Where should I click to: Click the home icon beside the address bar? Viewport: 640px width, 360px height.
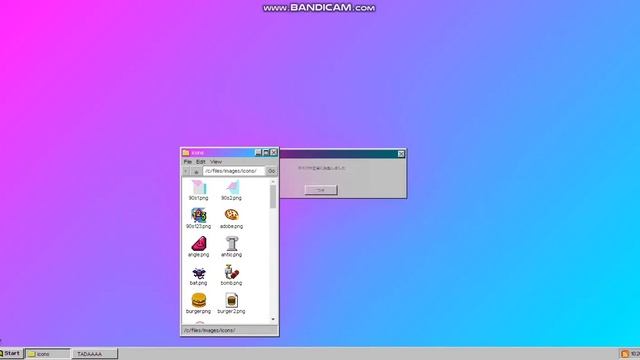[x=196, y=171]
